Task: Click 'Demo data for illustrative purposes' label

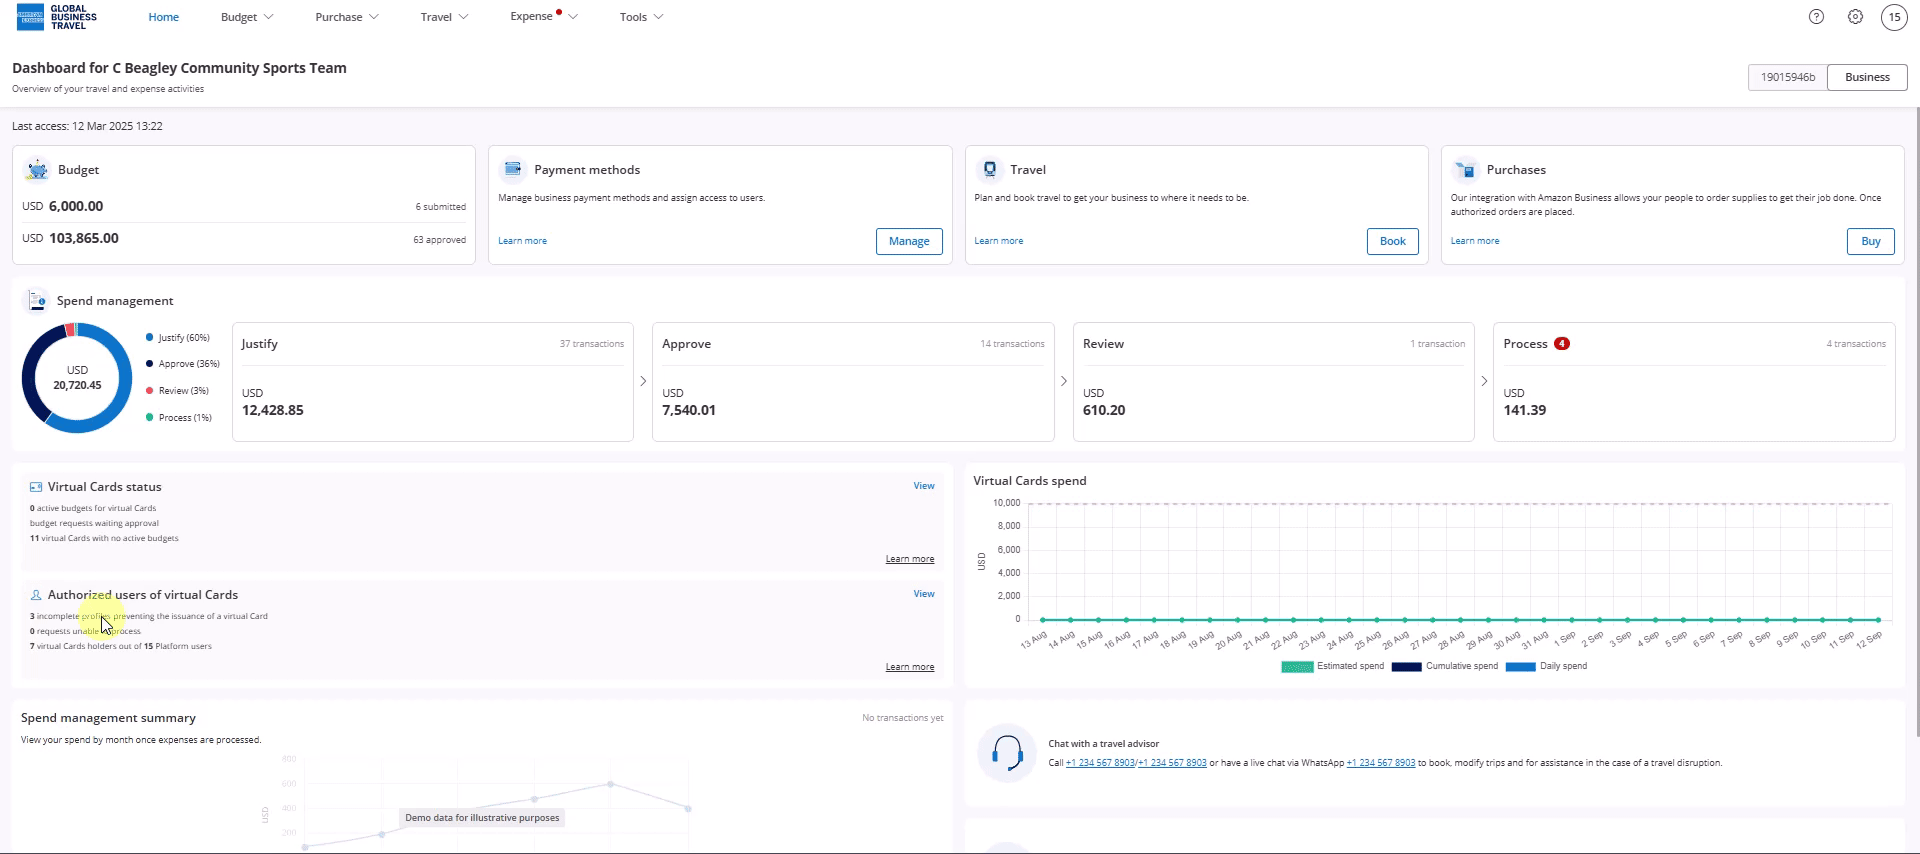Action: tap(482, 818)
